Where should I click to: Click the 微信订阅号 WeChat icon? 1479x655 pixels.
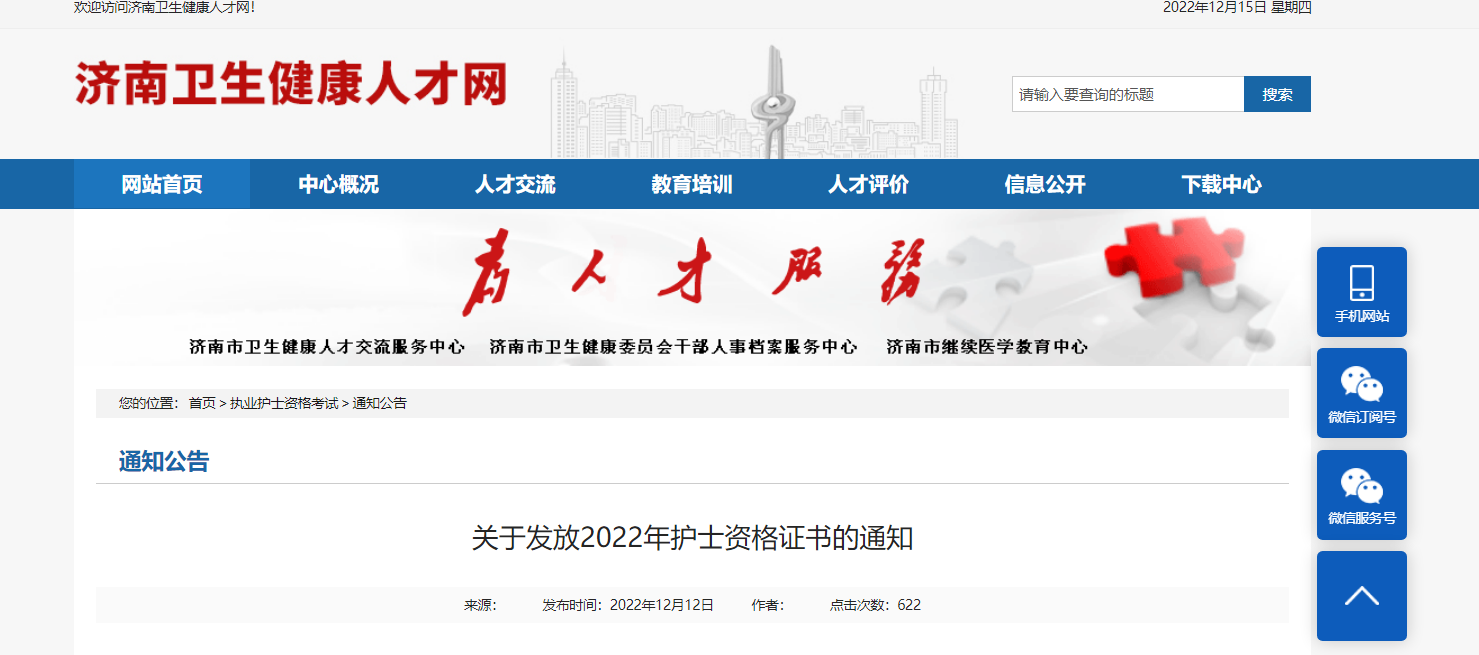(x=1361, y=386)
